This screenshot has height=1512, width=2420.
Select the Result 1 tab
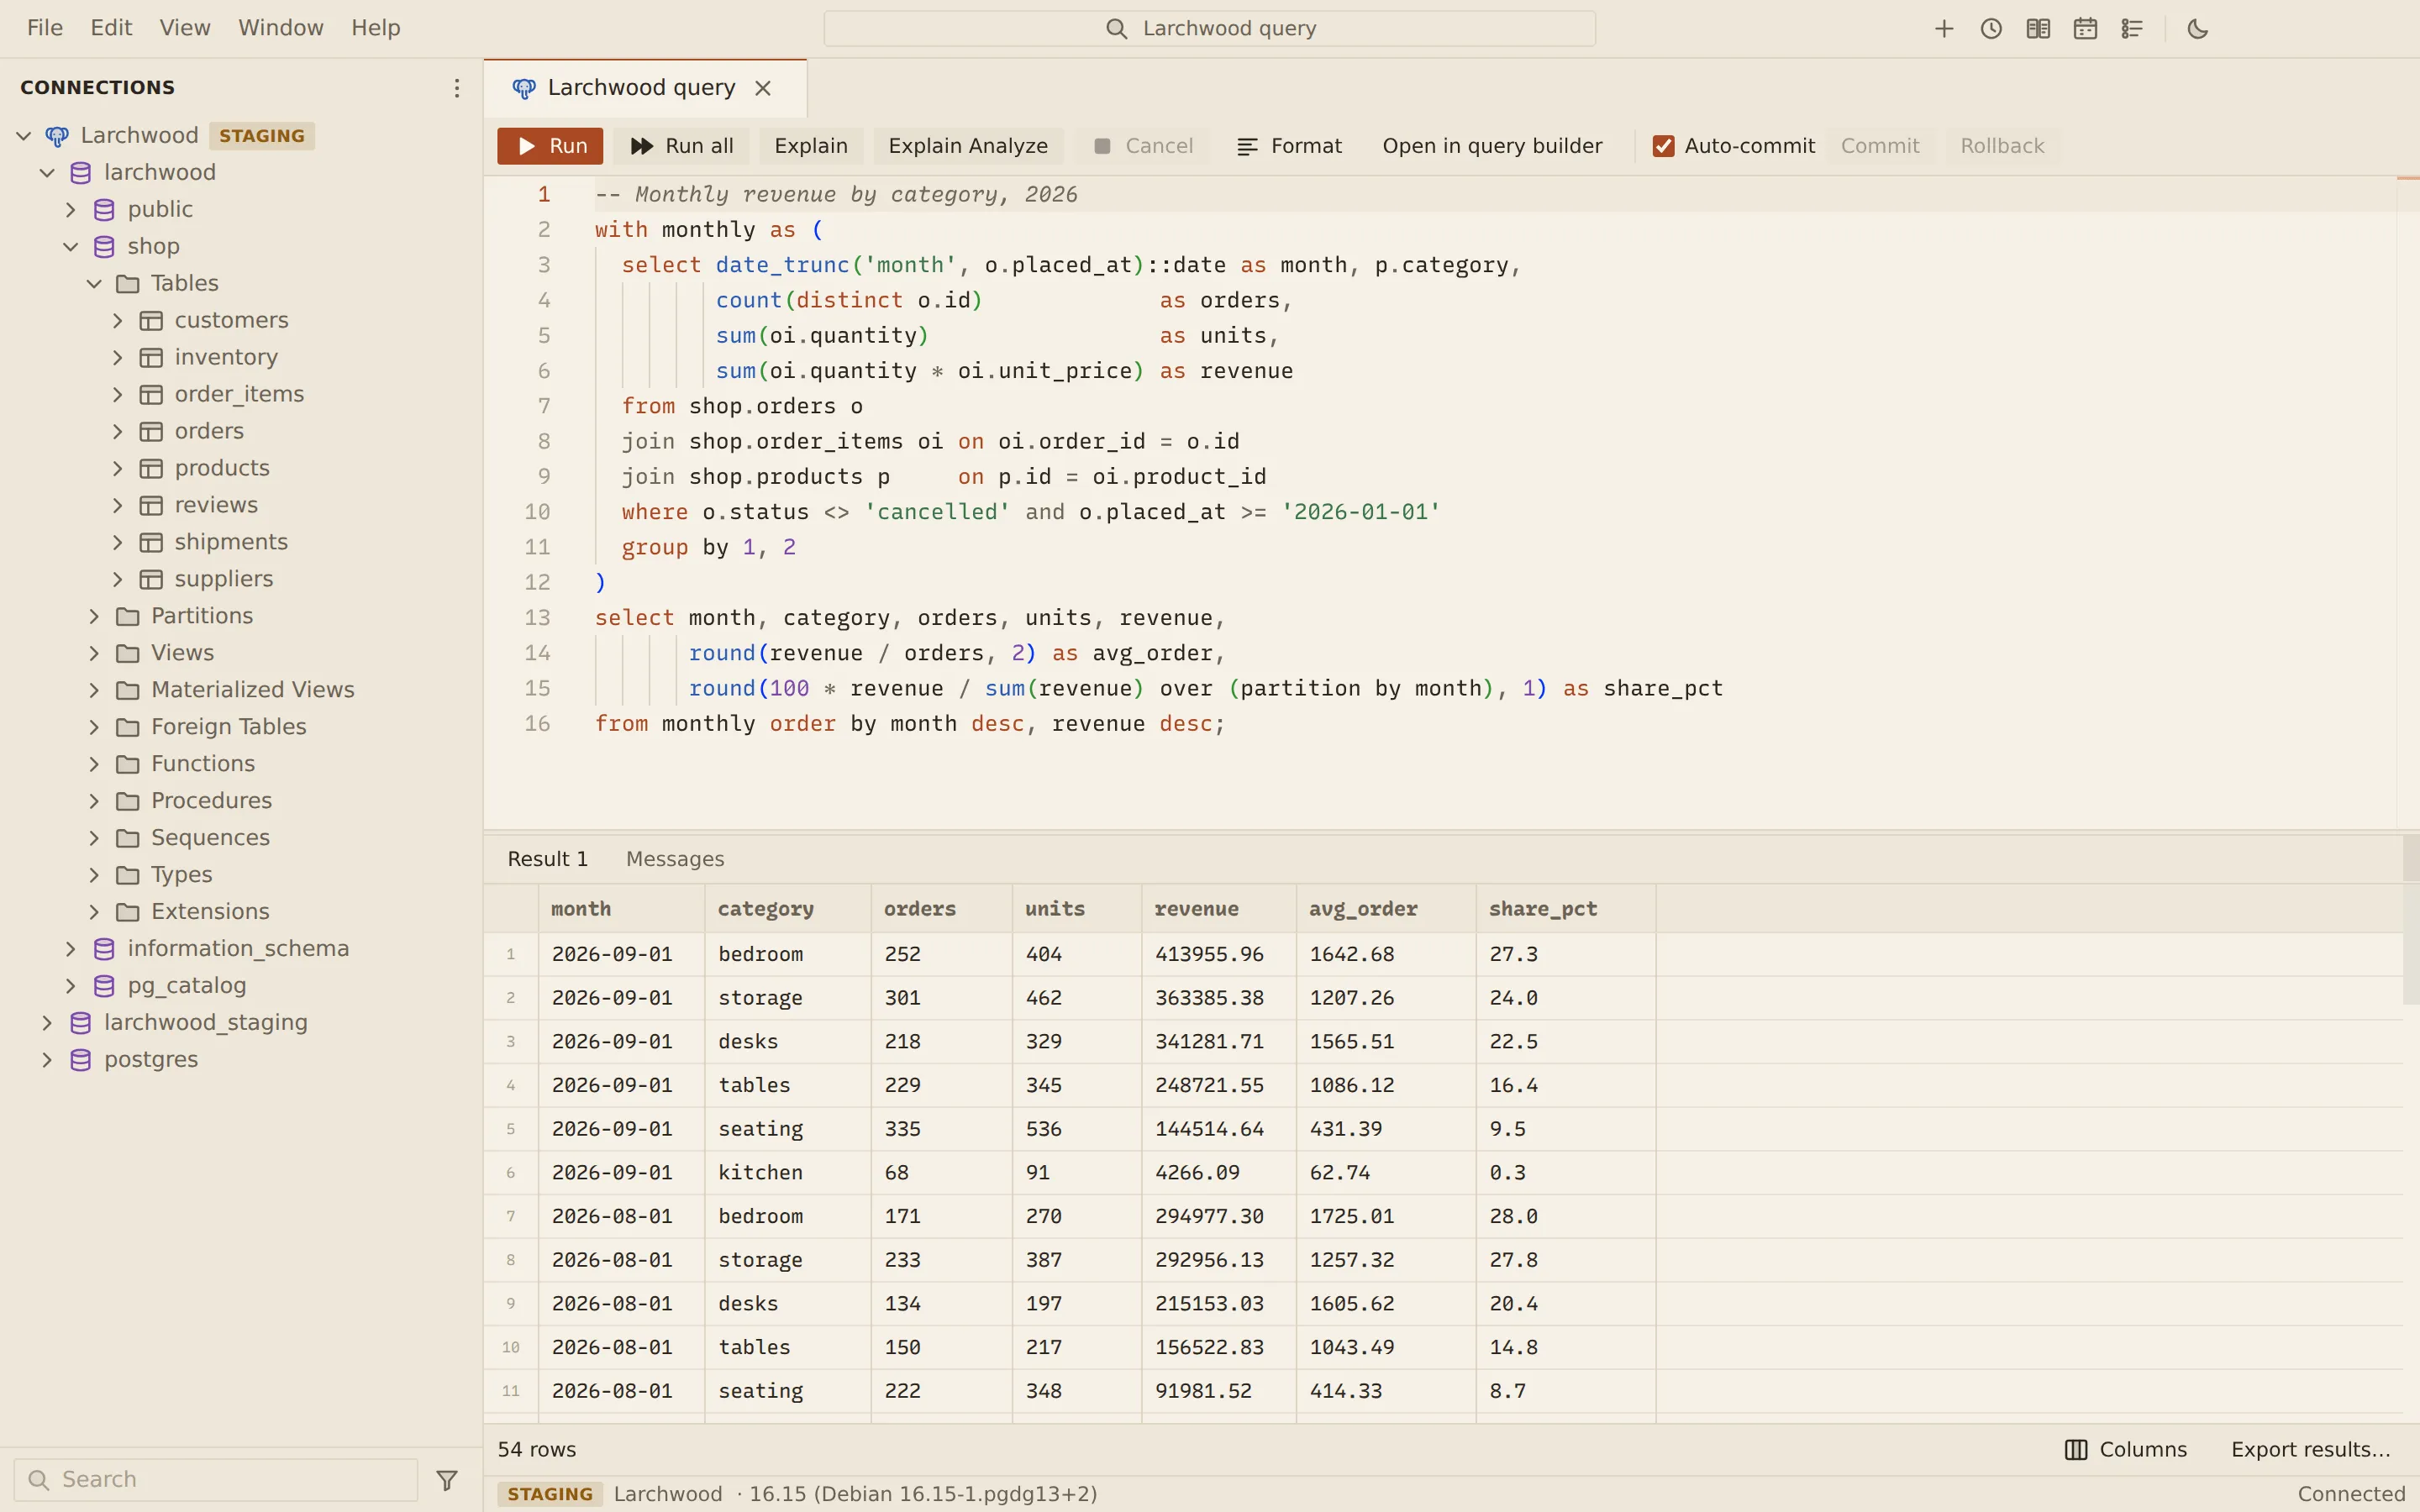tap(548, 859)
